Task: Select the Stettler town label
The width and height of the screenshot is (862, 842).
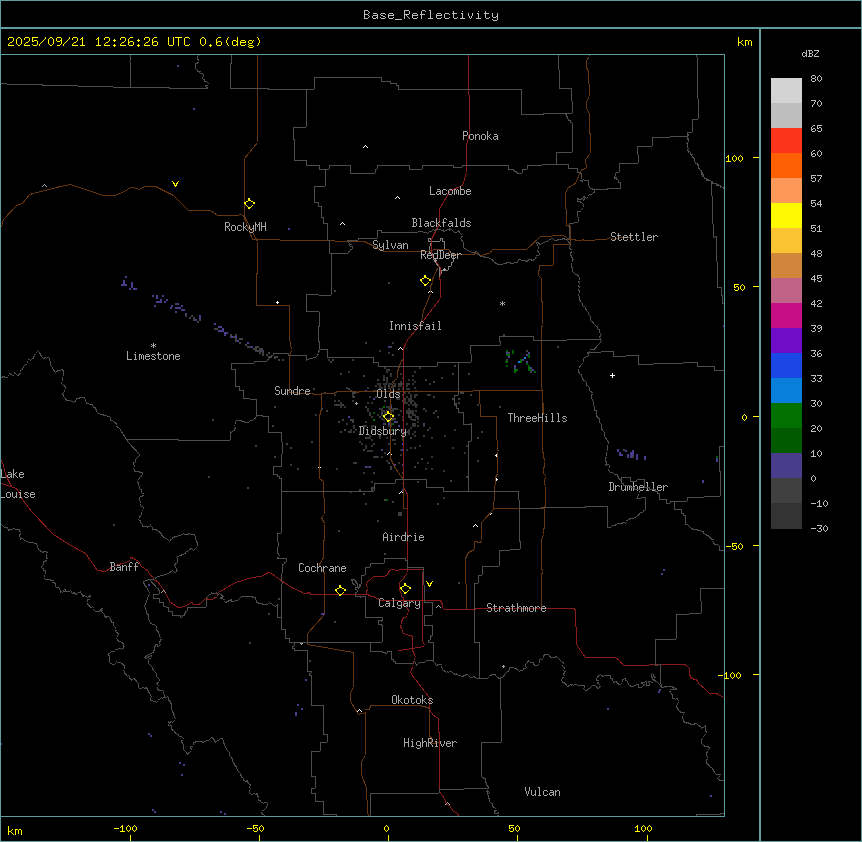Action: pyautogui.click(x=634, y=237)
